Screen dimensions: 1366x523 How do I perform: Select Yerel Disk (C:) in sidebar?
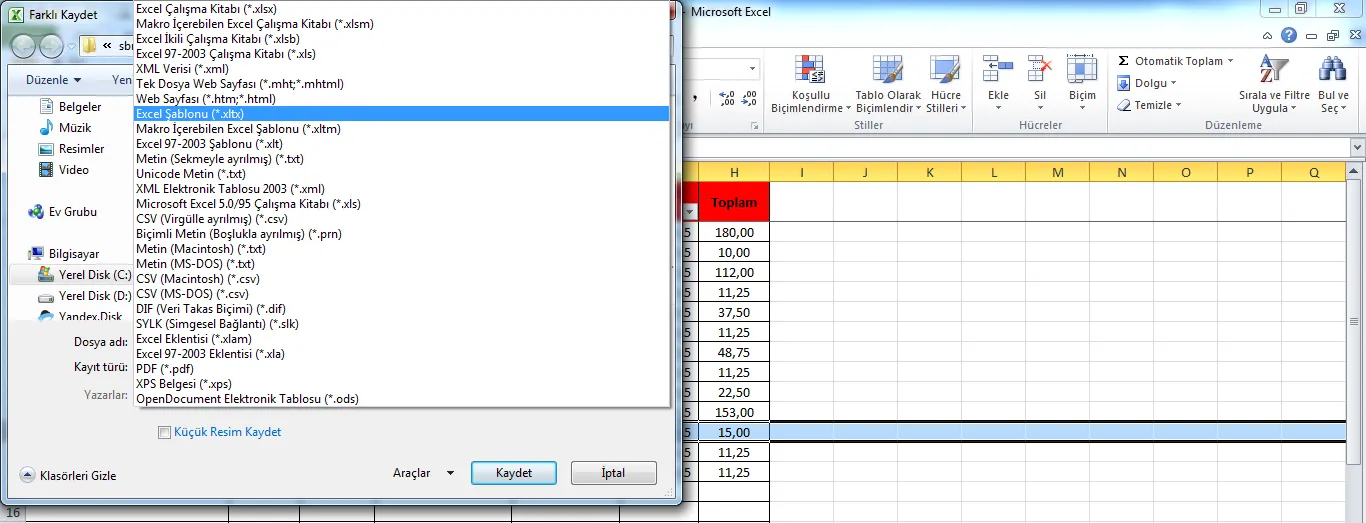click(94, 274)
